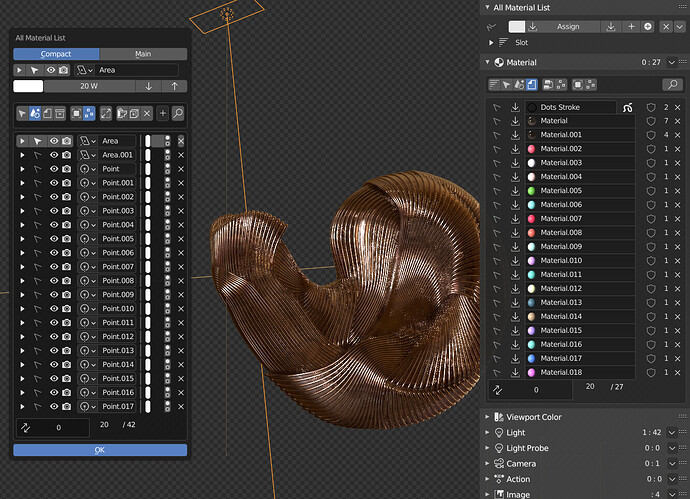Open the dropdown beside Light count 1:42
The width and height of the screenshot is (690, 499).
pyautogui.click(x=672, y=433)
